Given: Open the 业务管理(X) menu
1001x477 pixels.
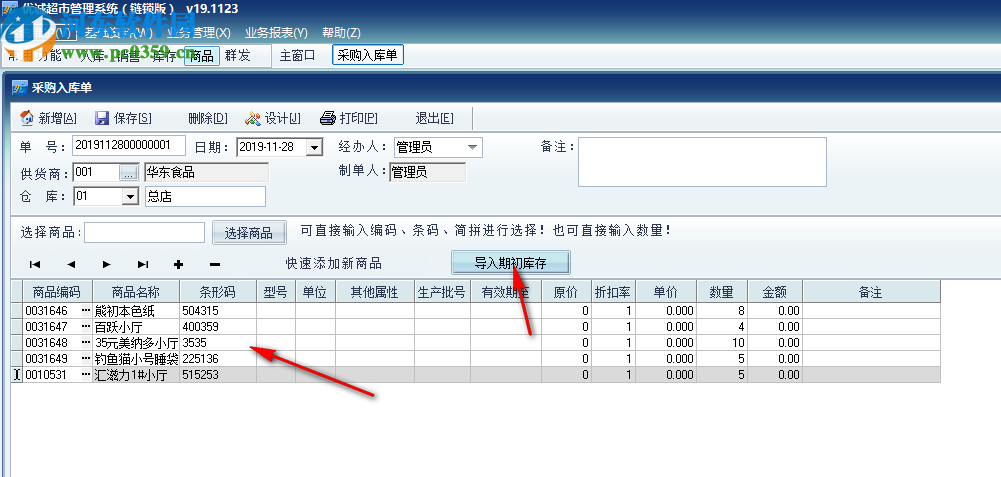Looking at the screenshot, I should (x=199, y=33).
